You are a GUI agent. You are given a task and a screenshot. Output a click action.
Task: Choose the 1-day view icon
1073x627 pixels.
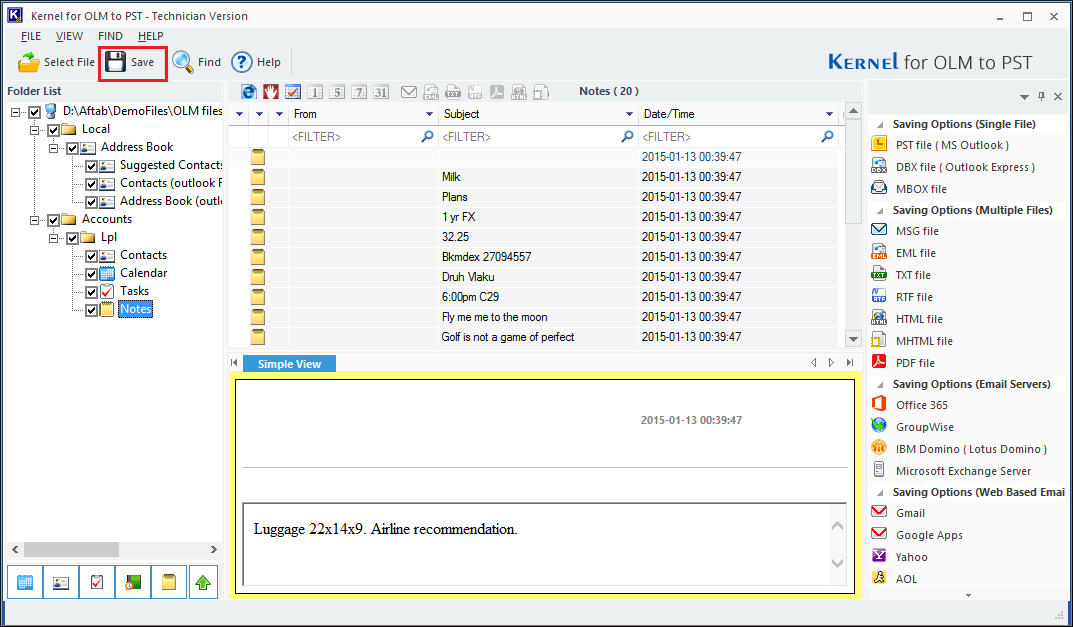(315, 92)
